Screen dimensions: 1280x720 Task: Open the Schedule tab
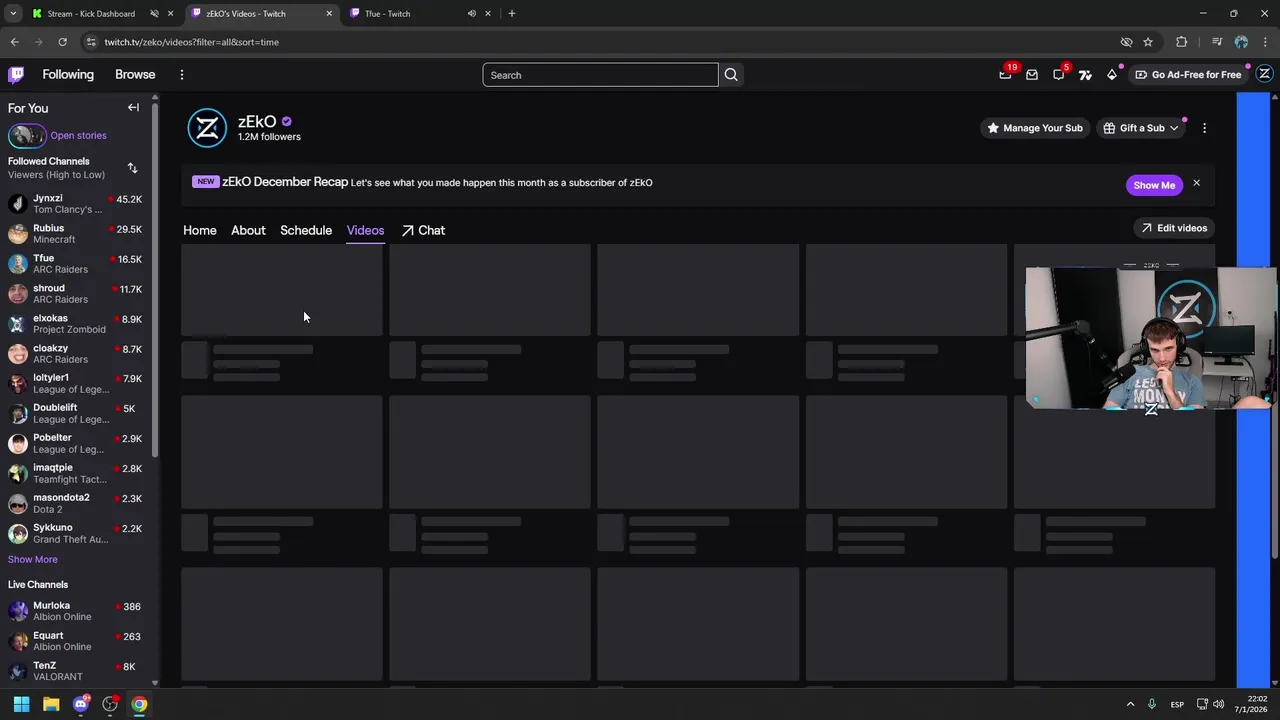(306, 230)
